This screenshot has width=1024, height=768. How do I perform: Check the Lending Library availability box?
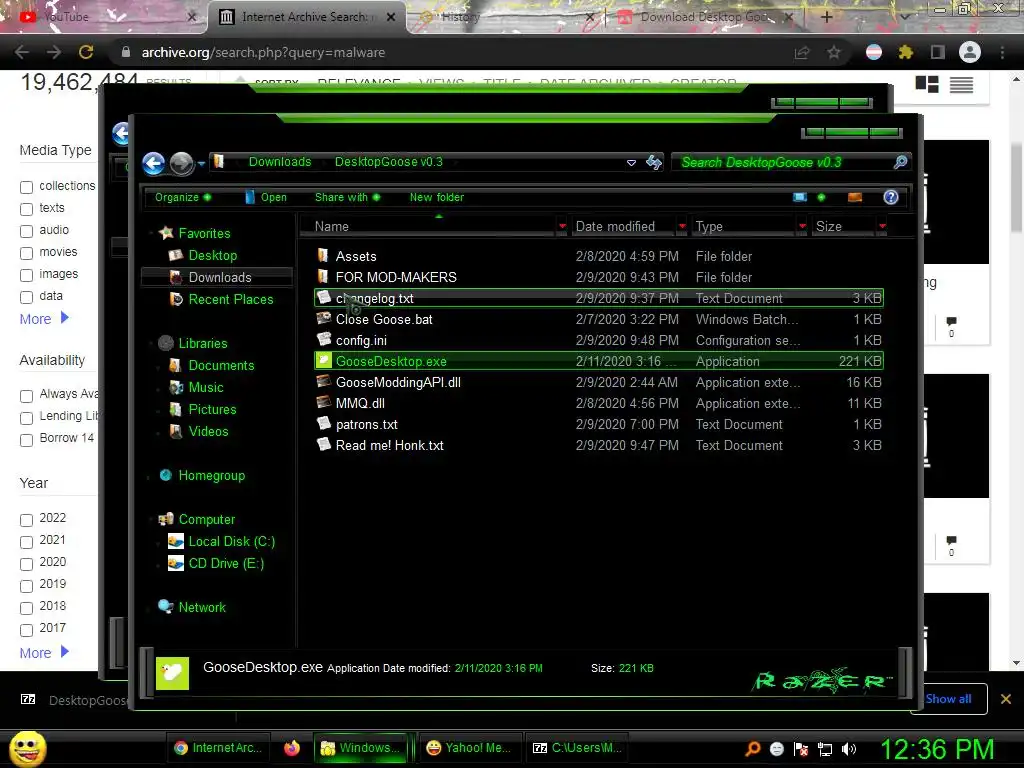[x=26, y=418]
